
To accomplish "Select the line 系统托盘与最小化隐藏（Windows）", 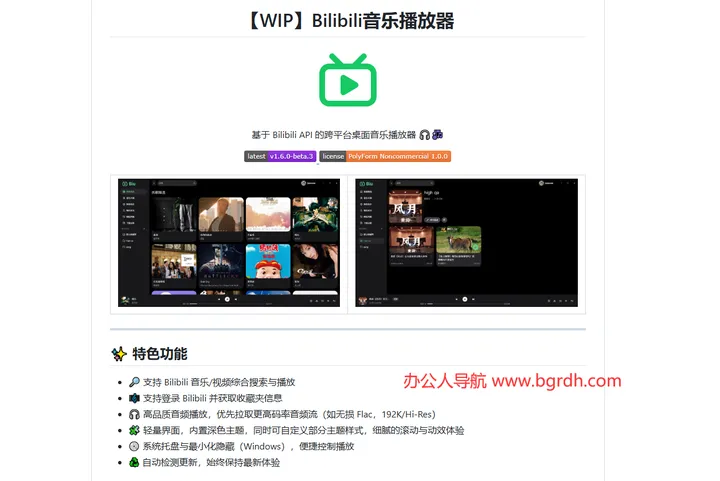I will coord(248,446).
